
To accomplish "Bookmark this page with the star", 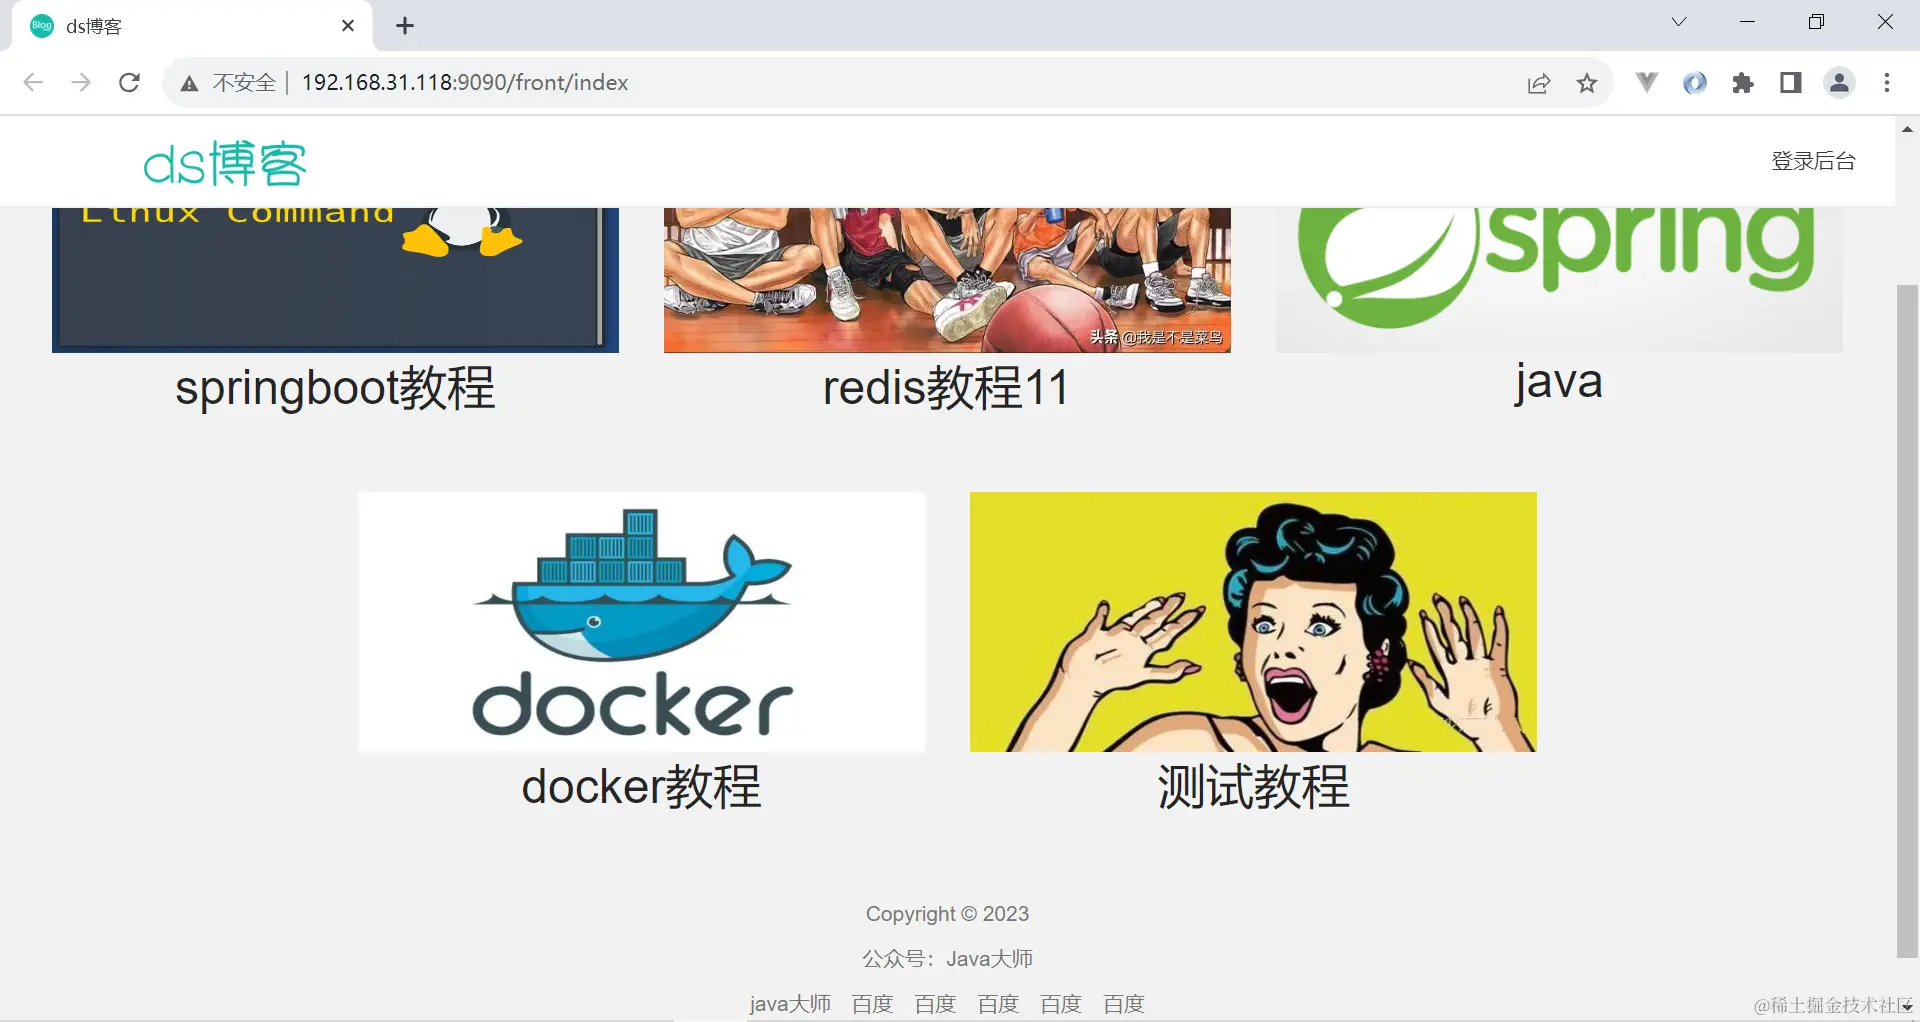I will (x=1587, y=83).
